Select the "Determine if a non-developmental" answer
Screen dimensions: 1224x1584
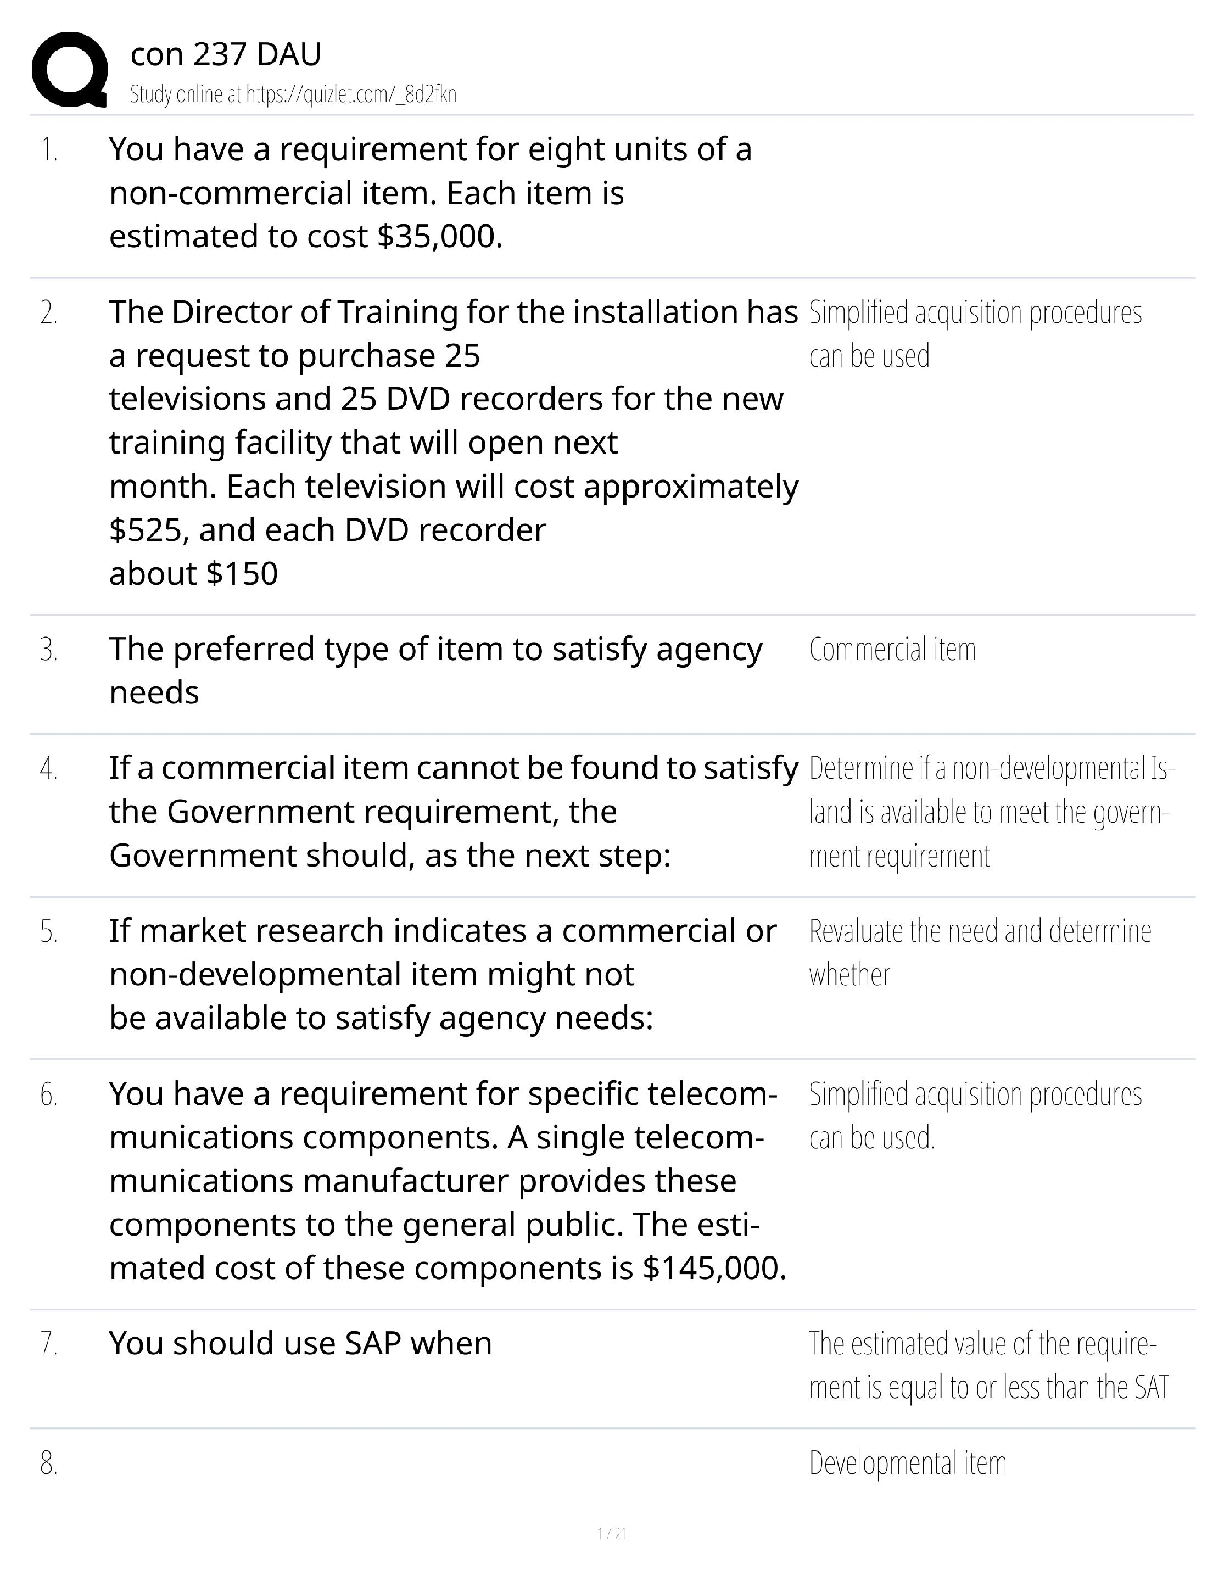988,812
